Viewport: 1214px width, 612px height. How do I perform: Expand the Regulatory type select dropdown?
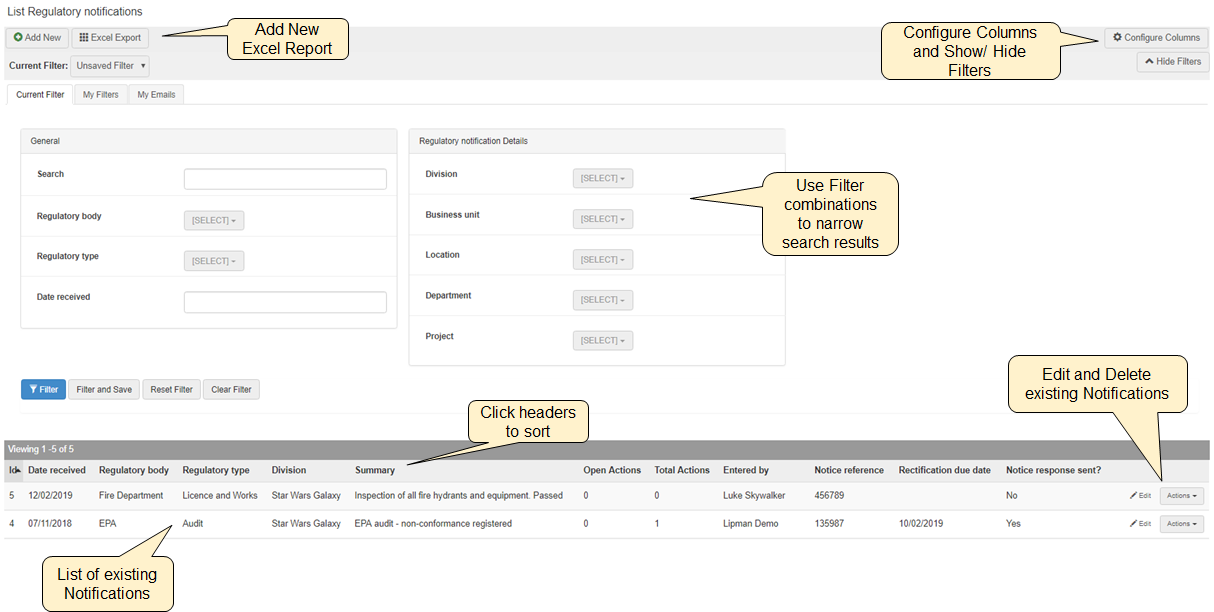213,261
